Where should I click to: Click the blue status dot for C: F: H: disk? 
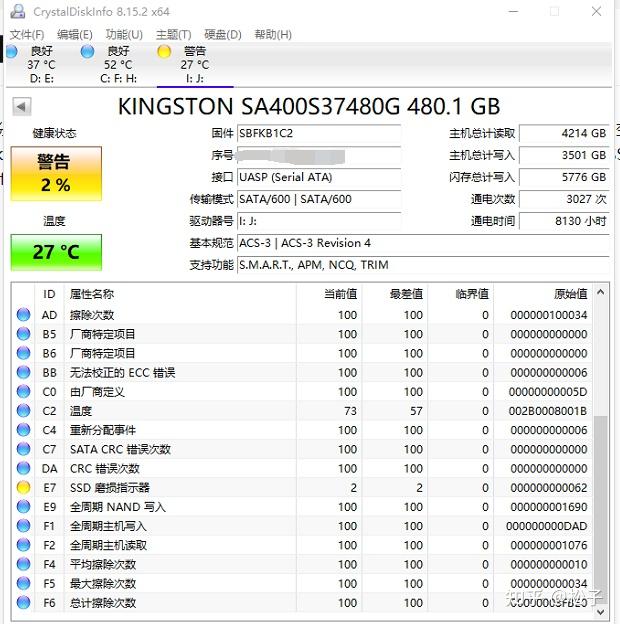click(x=87, y=51)
